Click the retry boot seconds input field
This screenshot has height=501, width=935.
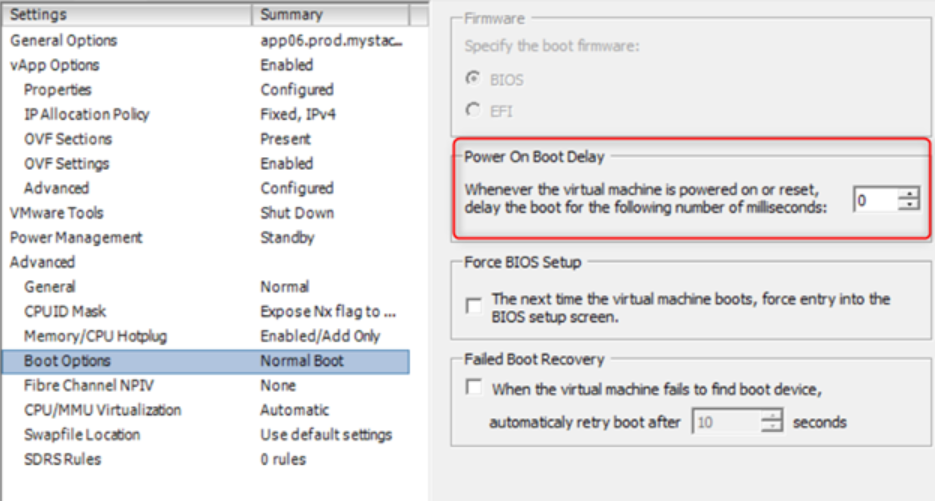click(725, 422)
